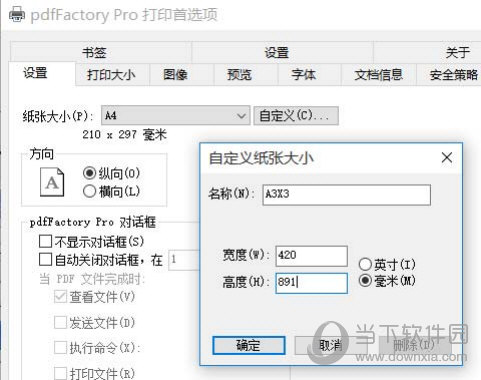This screenshot has width=481, height=380.
Task: Open the upper row 设置 tab
Action: pos(283,52)
